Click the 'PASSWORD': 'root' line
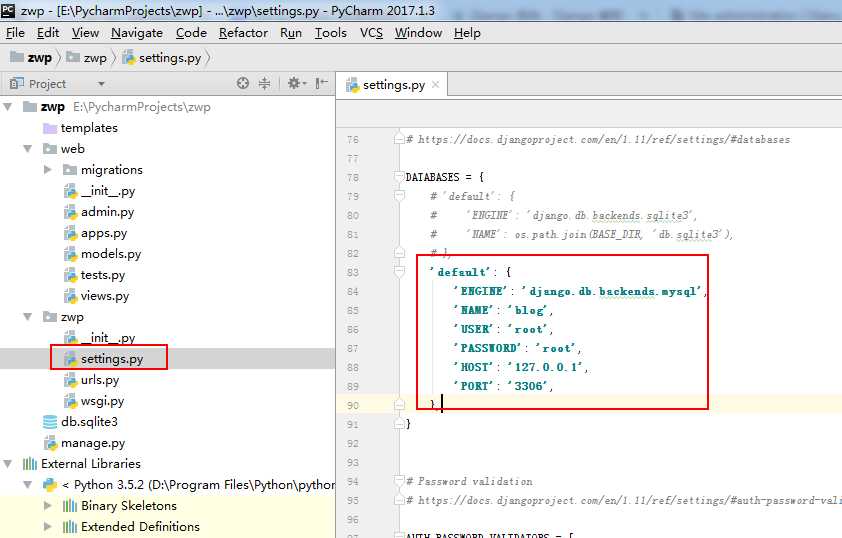This screenshot has height=538, width=842. 517,348
